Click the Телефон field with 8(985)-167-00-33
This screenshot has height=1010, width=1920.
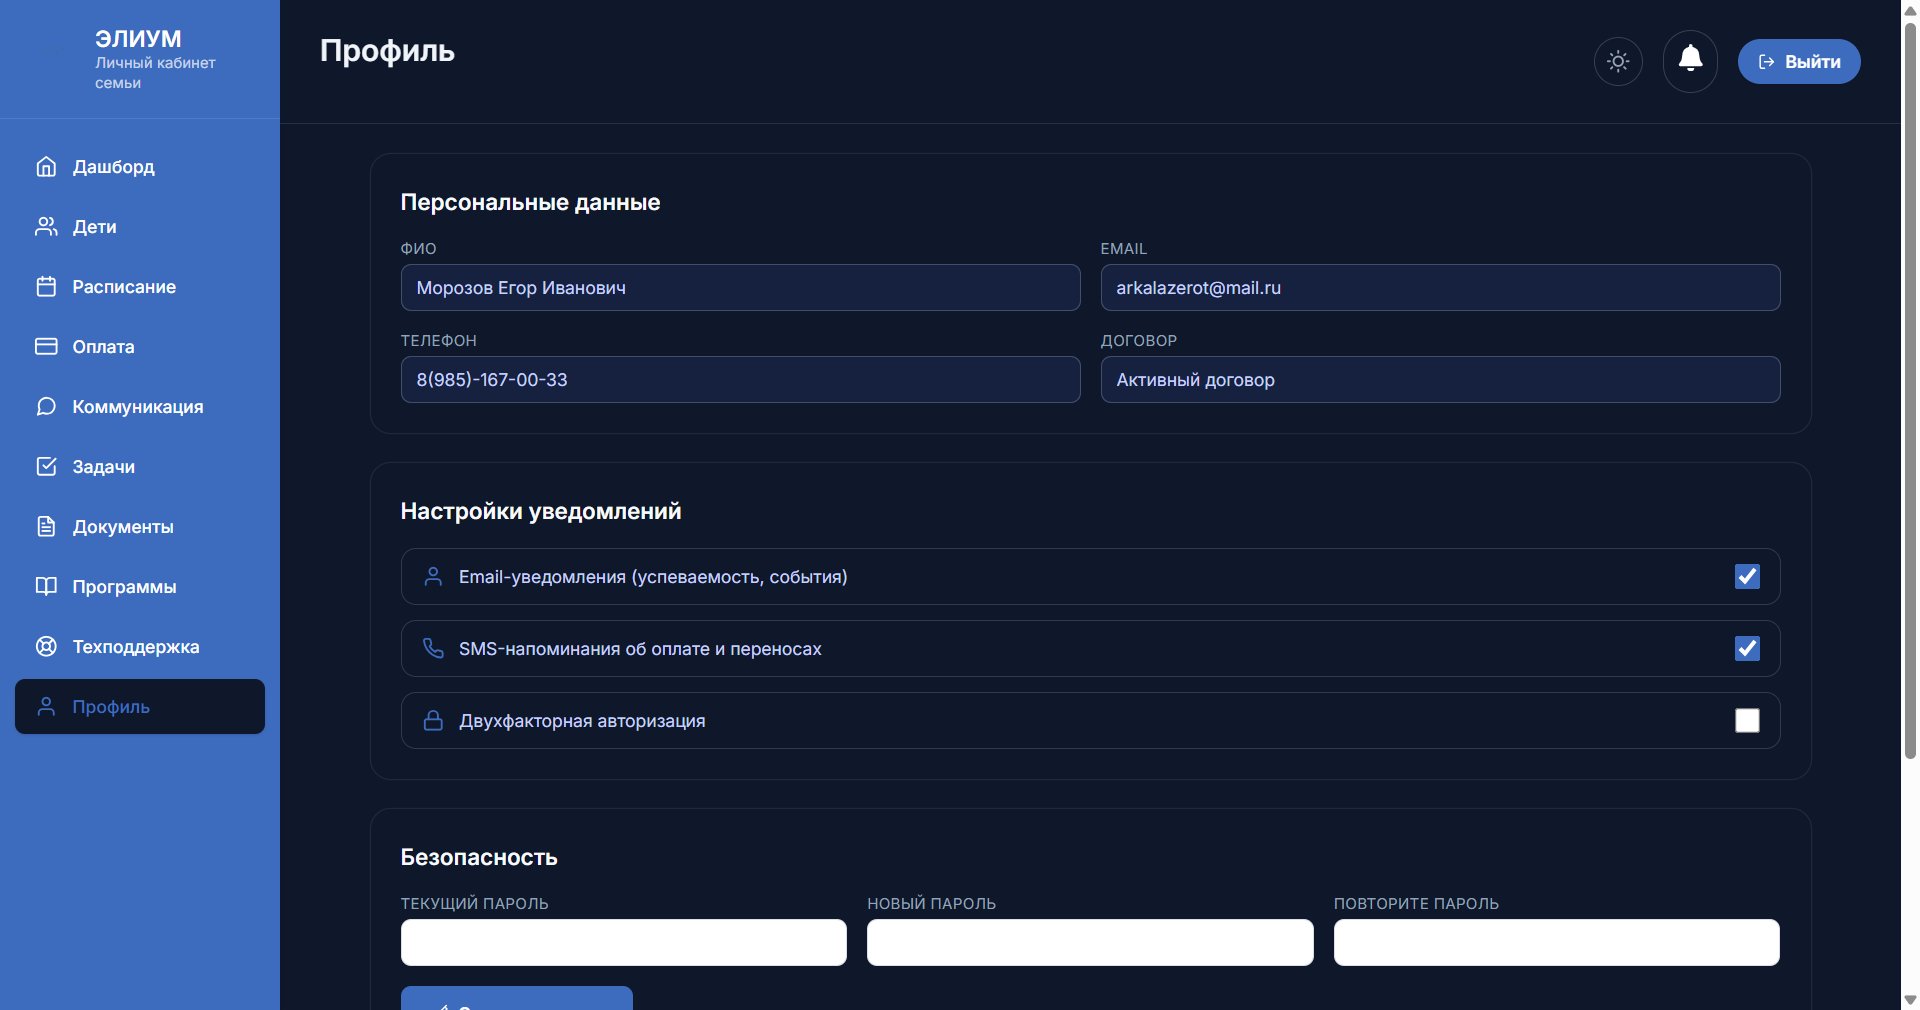coord(740,380)
